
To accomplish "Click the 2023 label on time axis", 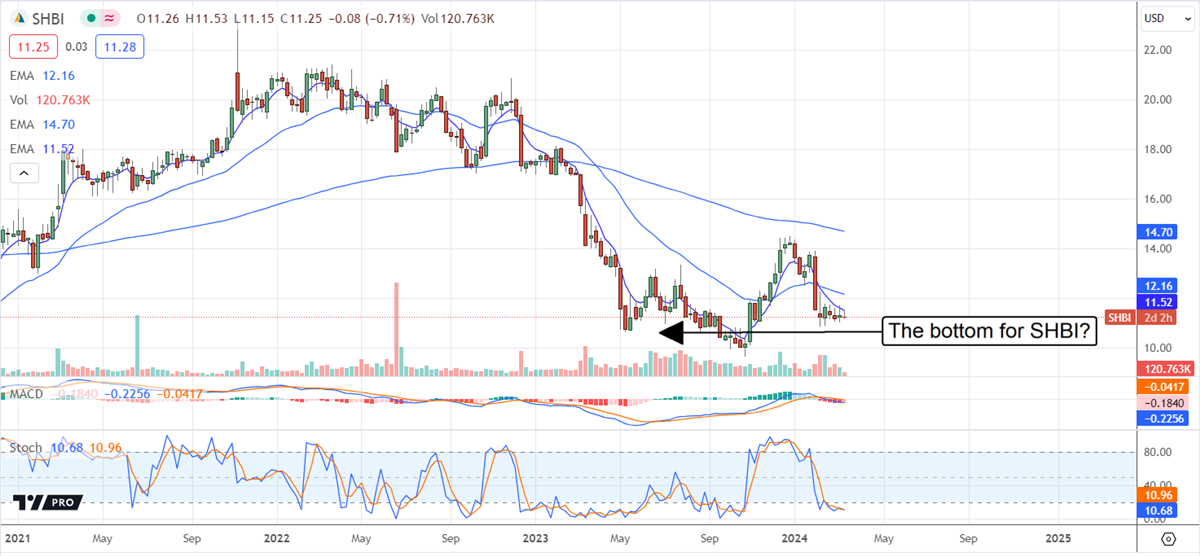I will click(x=535, y=538).
